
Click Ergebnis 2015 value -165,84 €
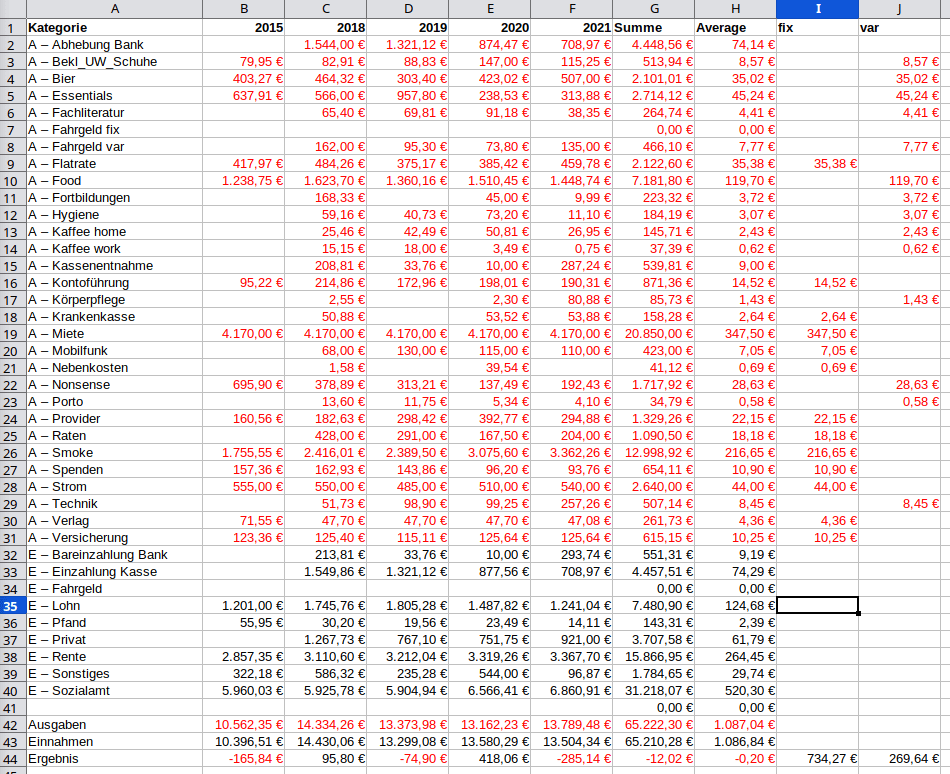(x=244, y=759)
